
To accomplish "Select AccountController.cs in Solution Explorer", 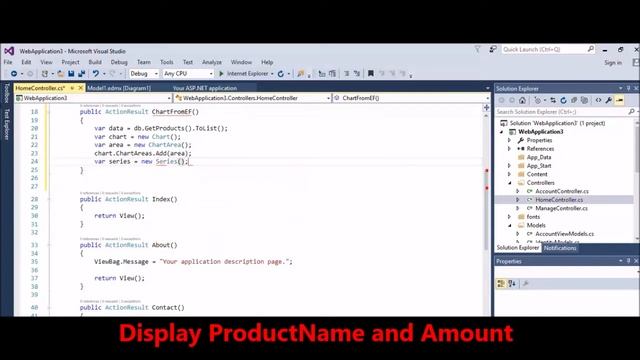I will click(562, 191).
